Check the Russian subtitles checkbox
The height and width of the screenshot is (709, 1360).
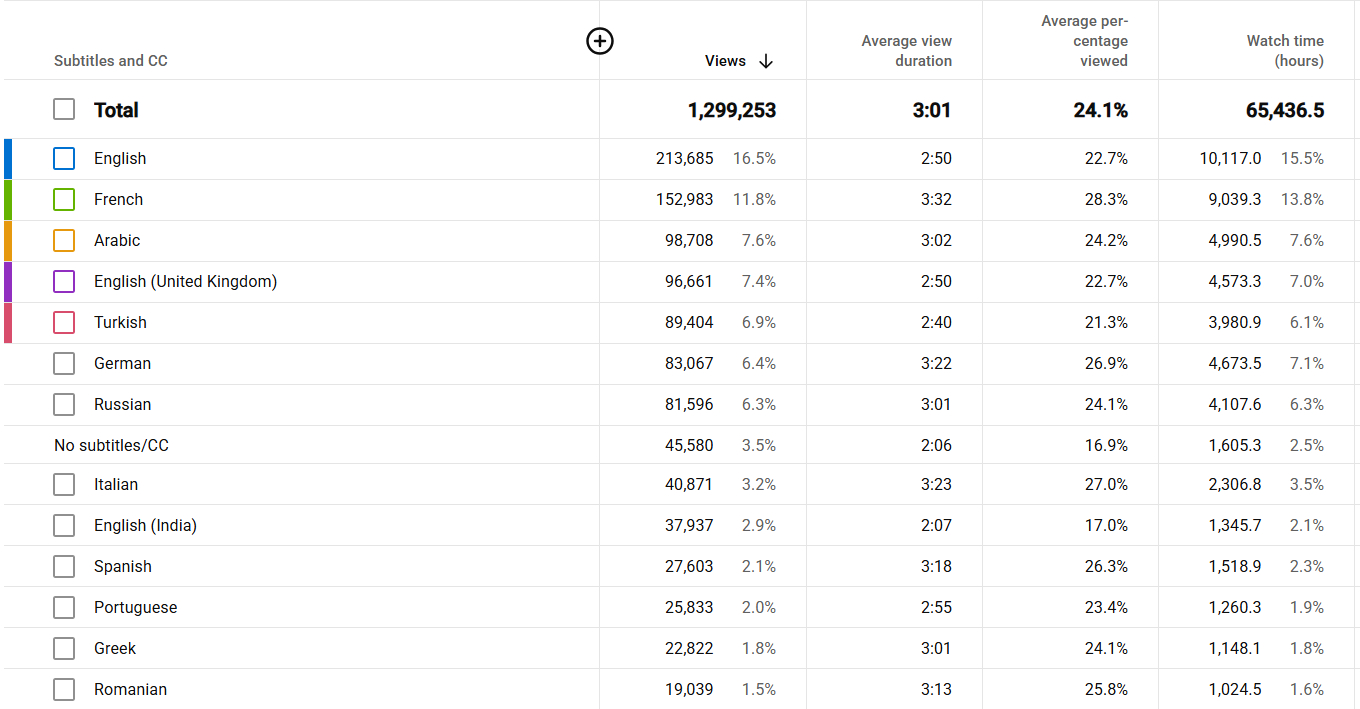[64, 404]
